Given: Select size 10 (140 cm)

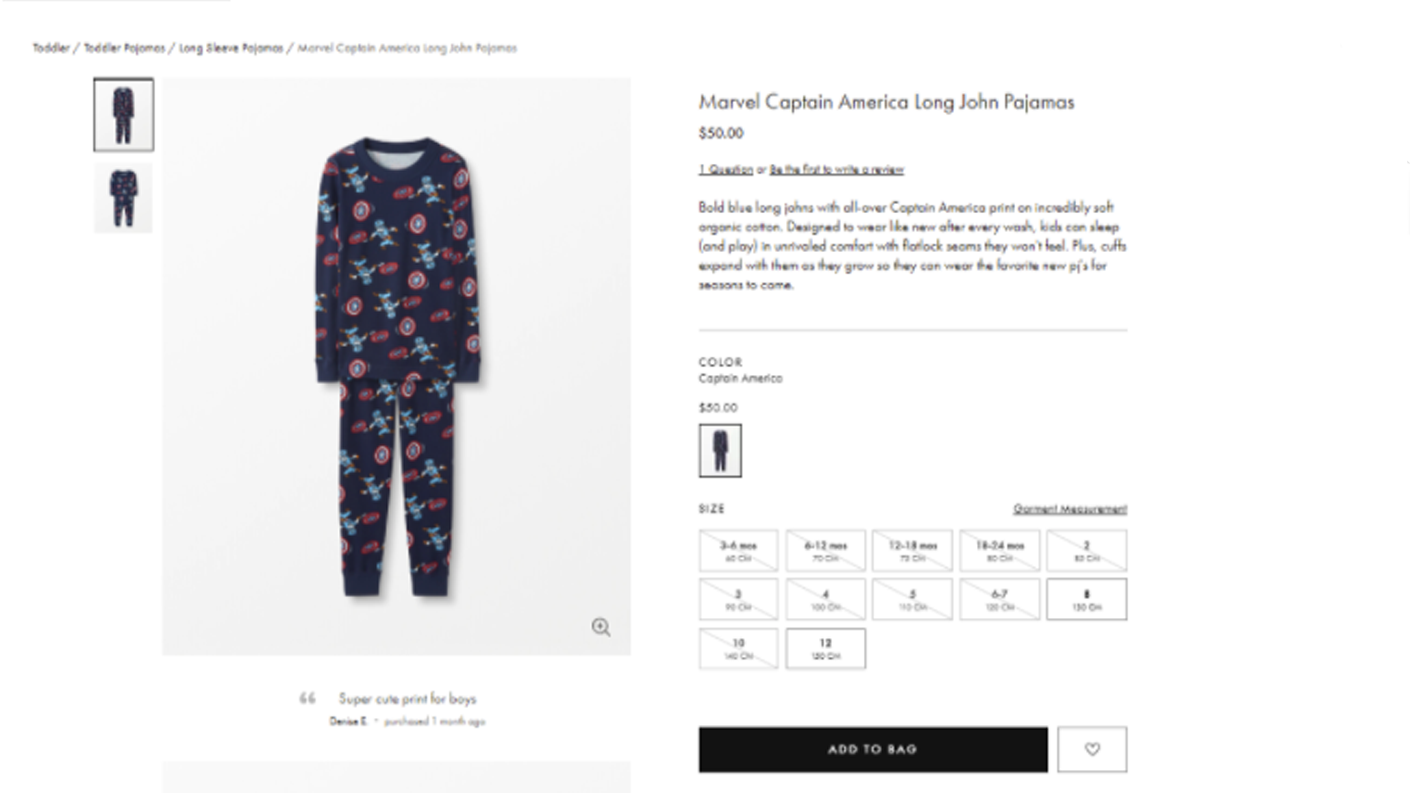Looking at the screenshot, I should pyautogui.click(x=738, y=649).
